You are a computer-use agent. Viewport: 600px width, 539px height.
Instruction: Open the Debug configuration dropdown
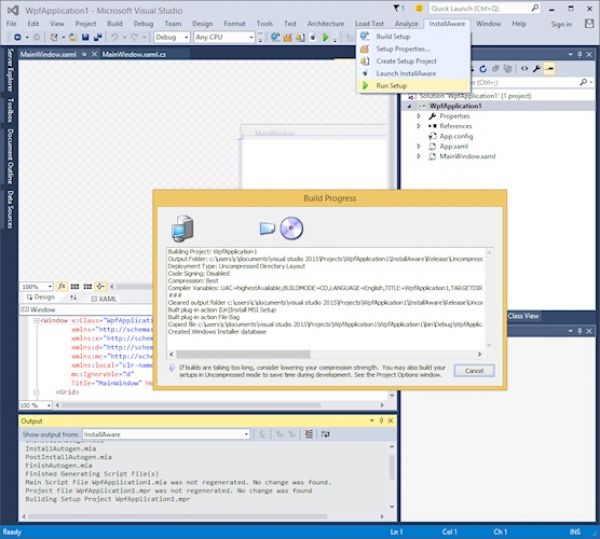click(171, 37)
